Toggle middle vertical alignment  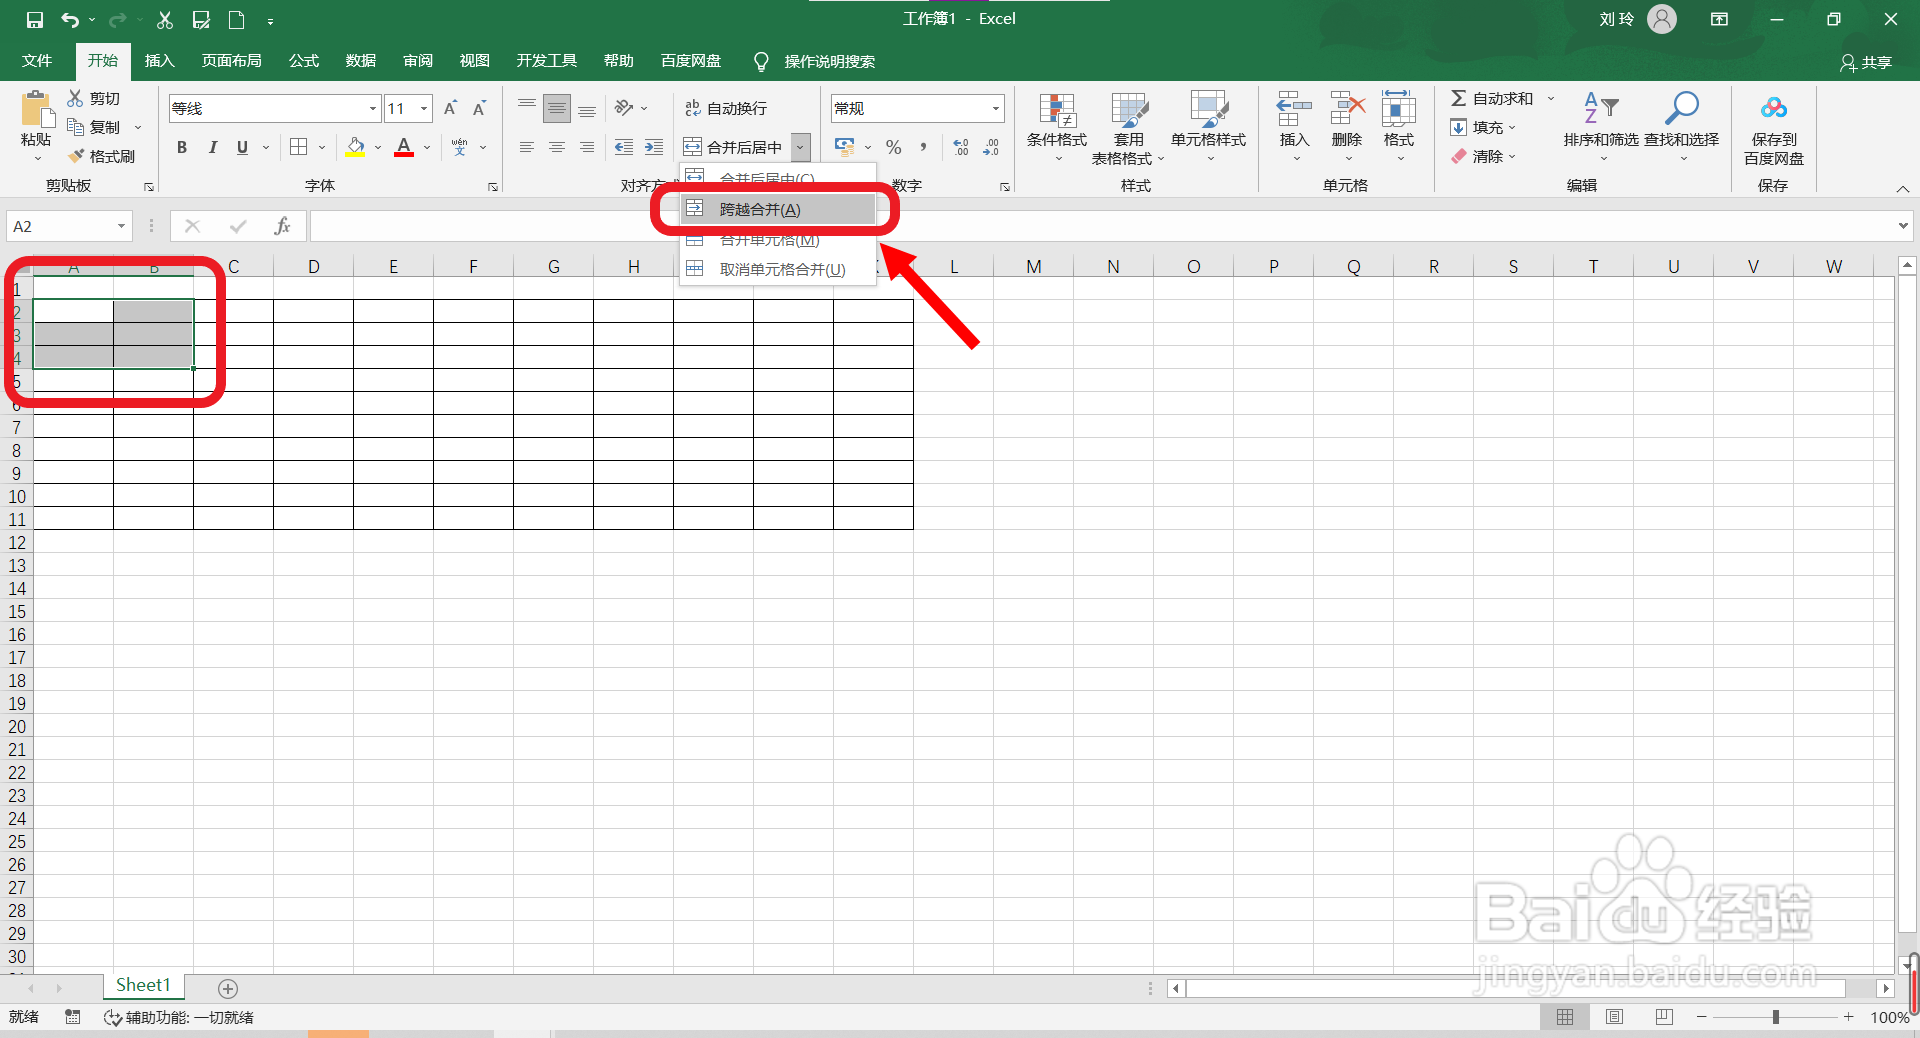click(x=557, y=108)
